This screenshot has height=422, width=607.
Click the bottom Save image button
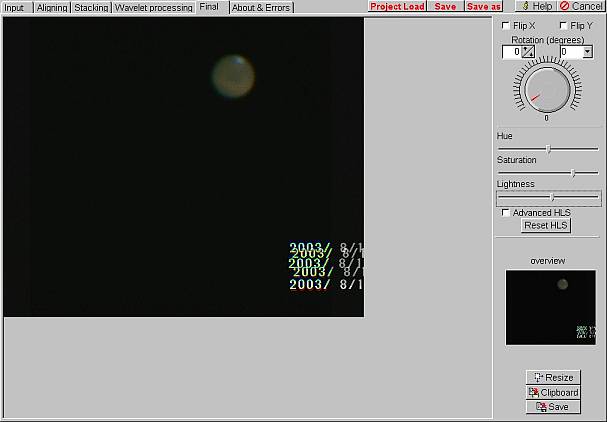[x=552, y=407]
